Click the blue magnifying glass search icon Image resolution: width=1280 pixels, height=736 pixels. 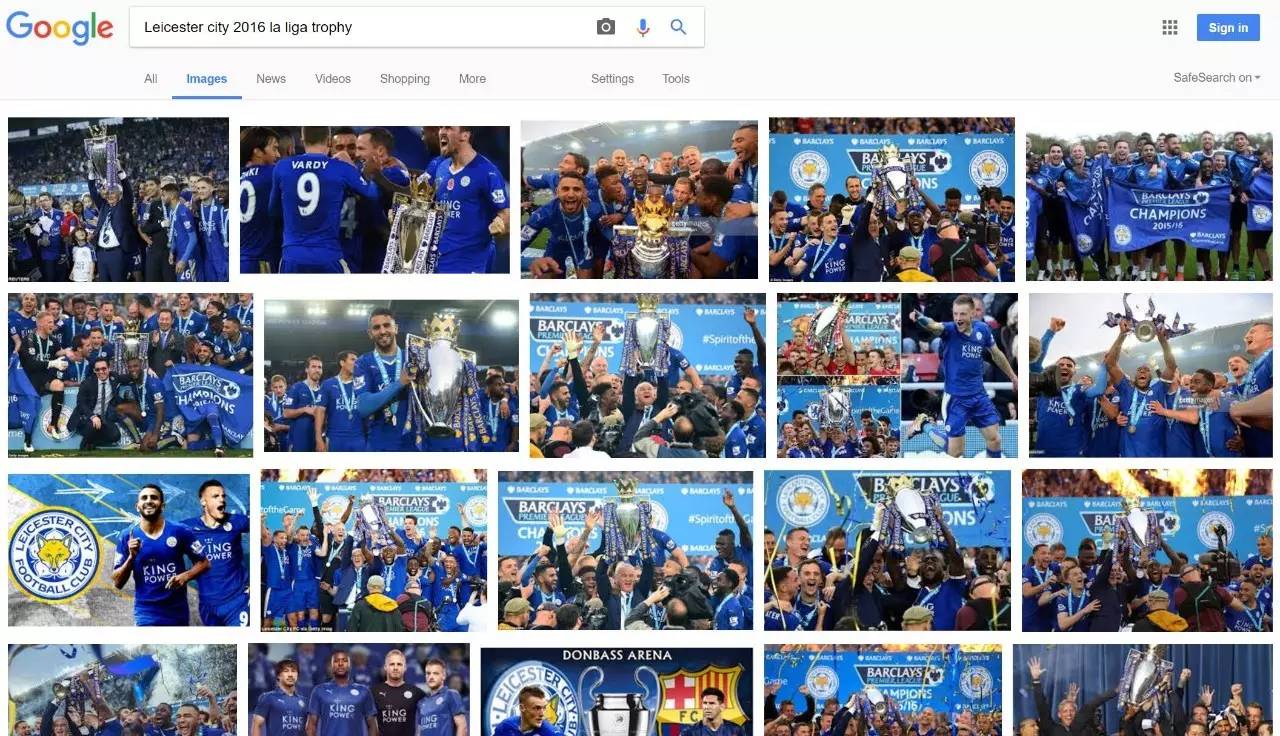pos(678,27)
